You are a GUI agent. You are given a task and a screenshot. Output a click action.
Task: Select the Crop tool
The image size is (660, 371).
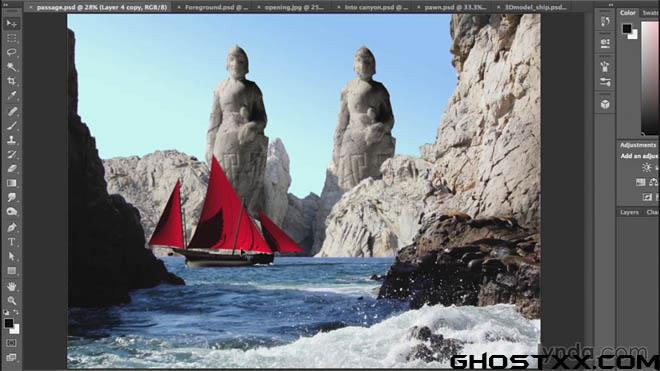point(12,81)
